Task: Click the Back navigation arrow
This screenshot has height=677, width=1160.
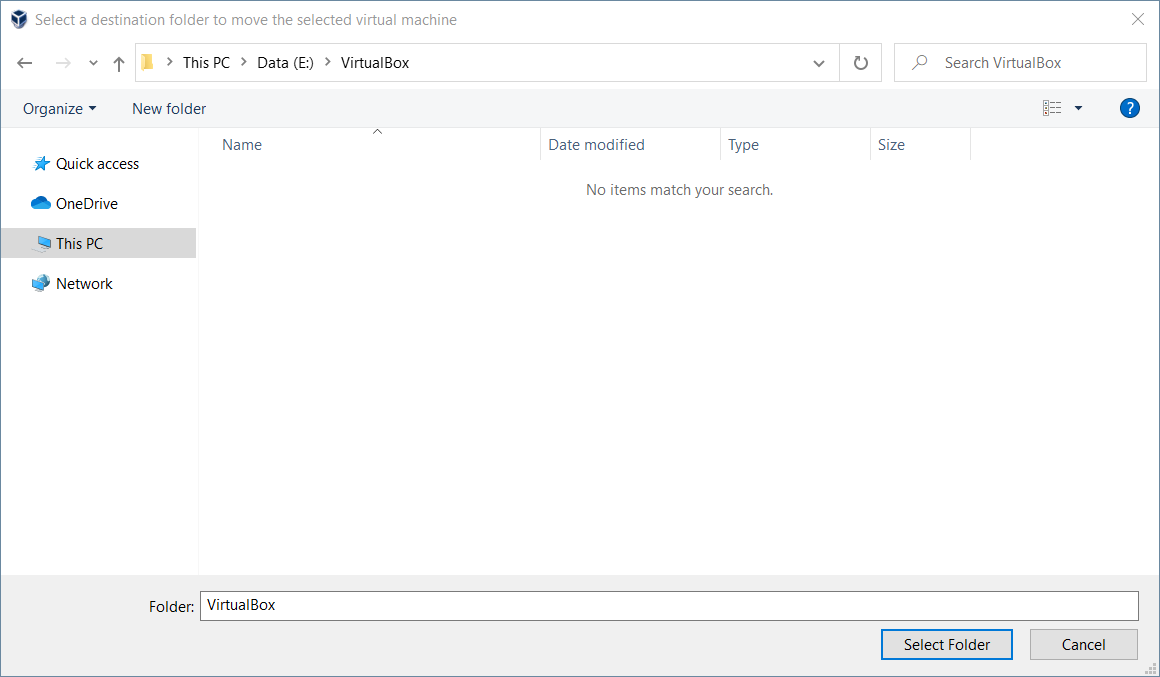Action: pos(25,63)
